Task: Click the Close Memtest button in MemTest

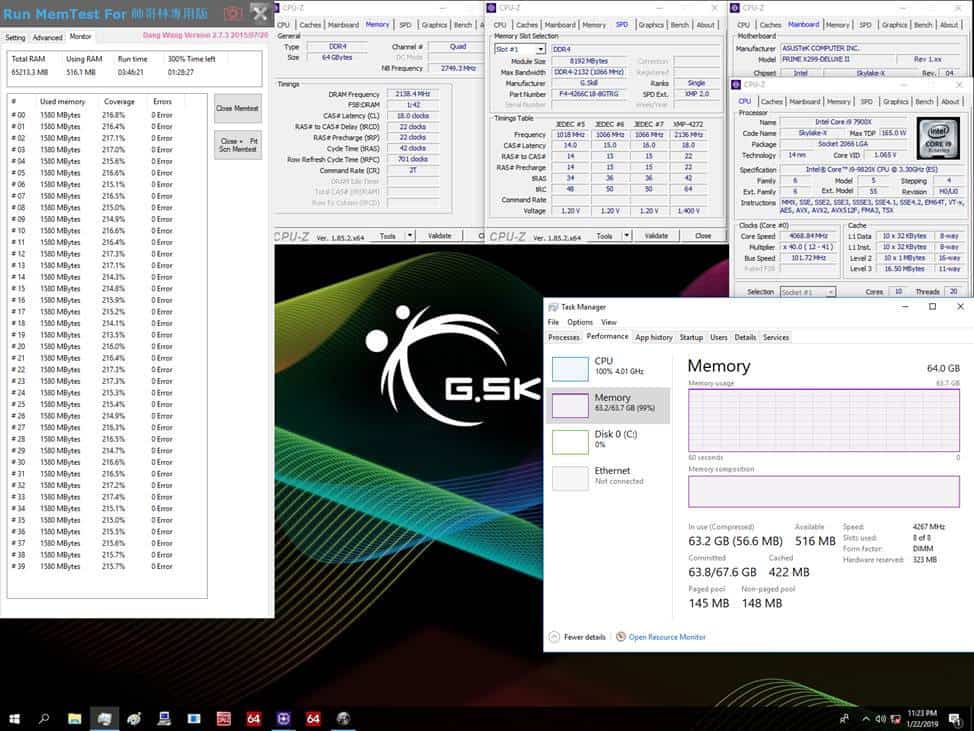Action: pyautogui.click(x=237, y=110)
